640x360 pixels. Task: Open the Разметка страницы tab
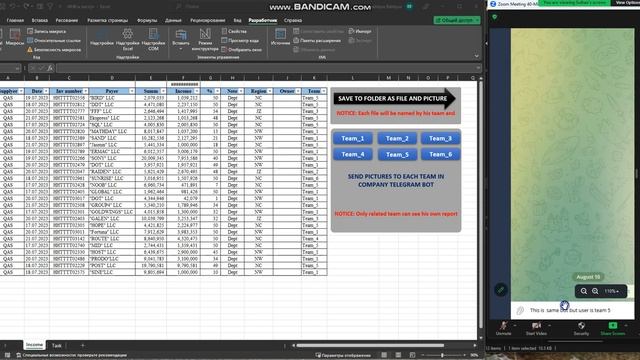coord(107,20)
